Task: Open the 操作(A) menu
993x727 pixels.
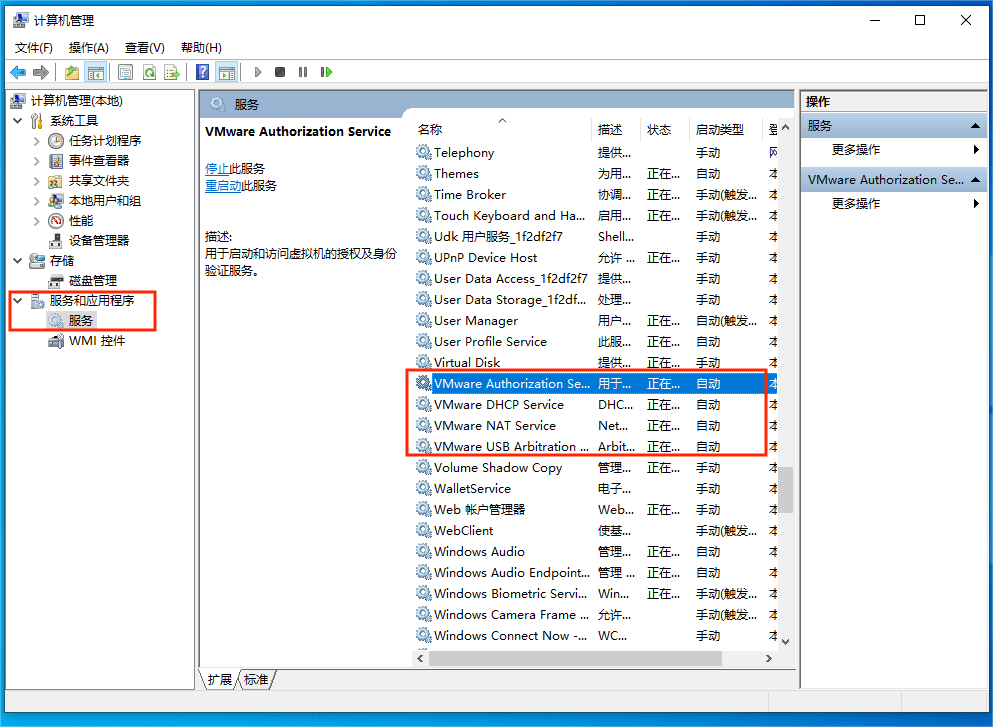Action: coord(88,47)
